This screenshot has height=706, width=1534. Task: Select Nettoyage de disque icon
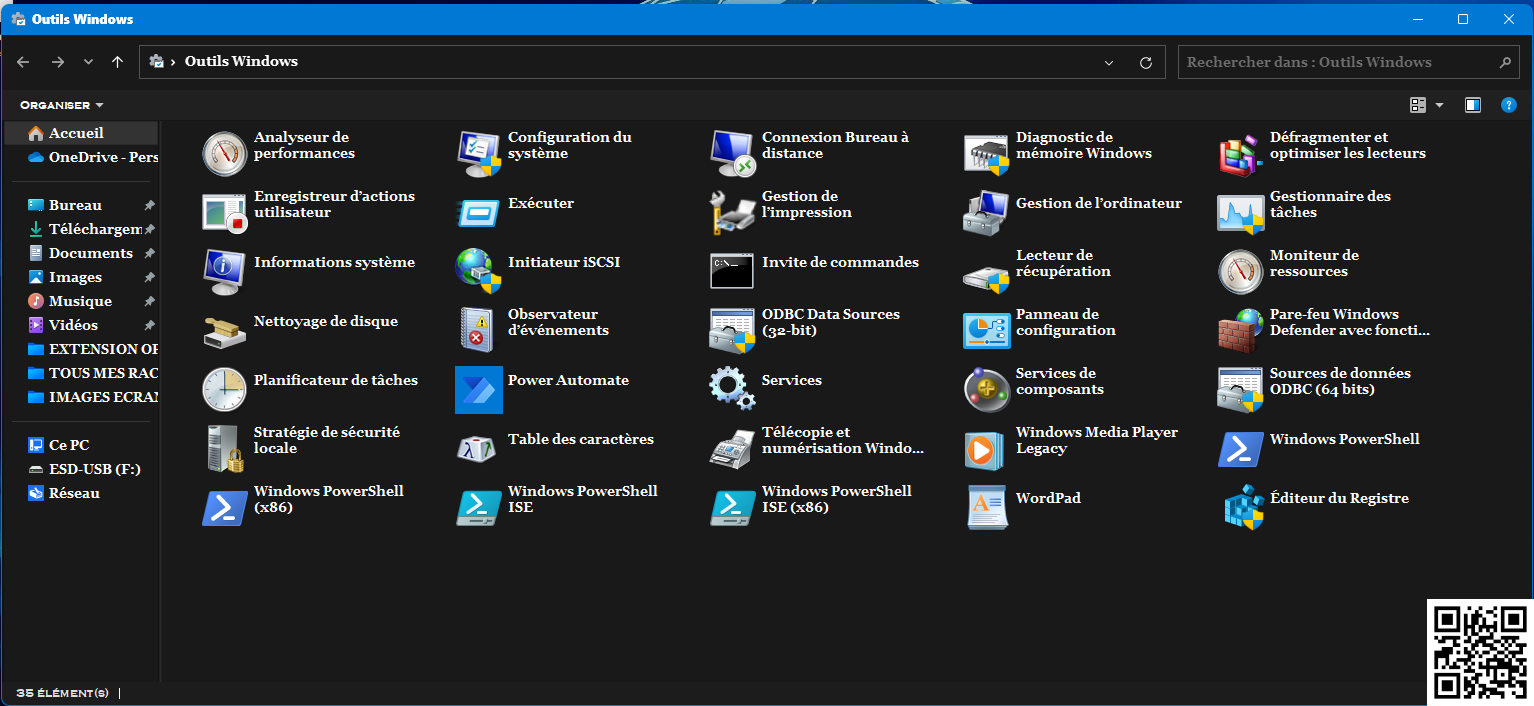tap(224, 330)
